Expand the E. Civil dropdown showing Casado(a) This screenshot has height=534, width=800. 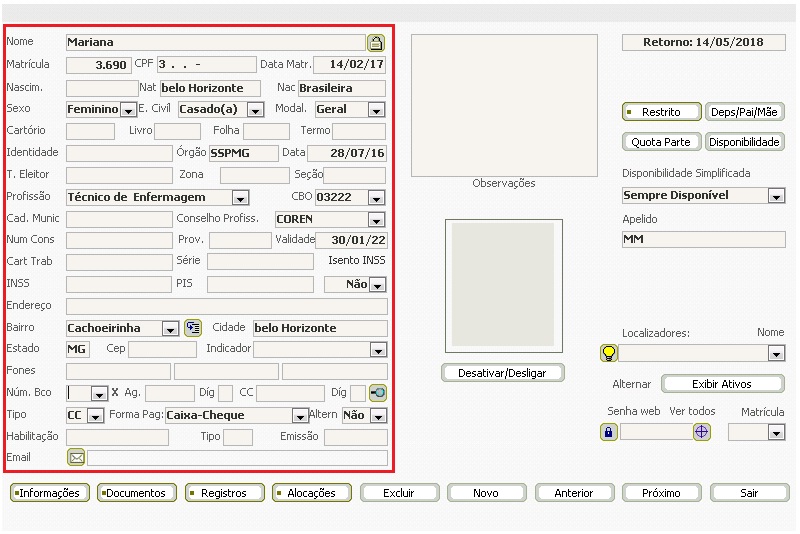click(256, 110)
